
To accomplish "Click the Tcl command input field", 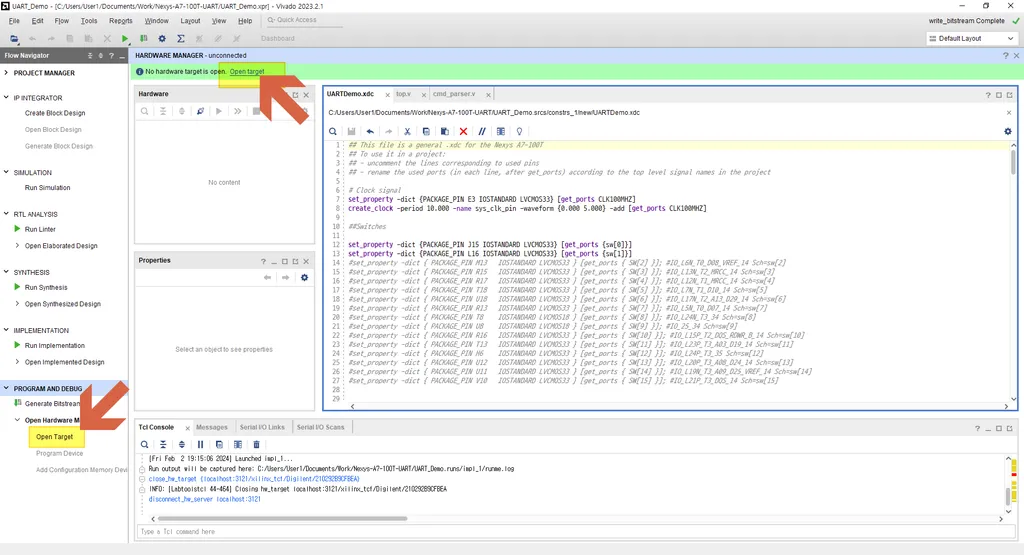I will click(x=575, y=531).
